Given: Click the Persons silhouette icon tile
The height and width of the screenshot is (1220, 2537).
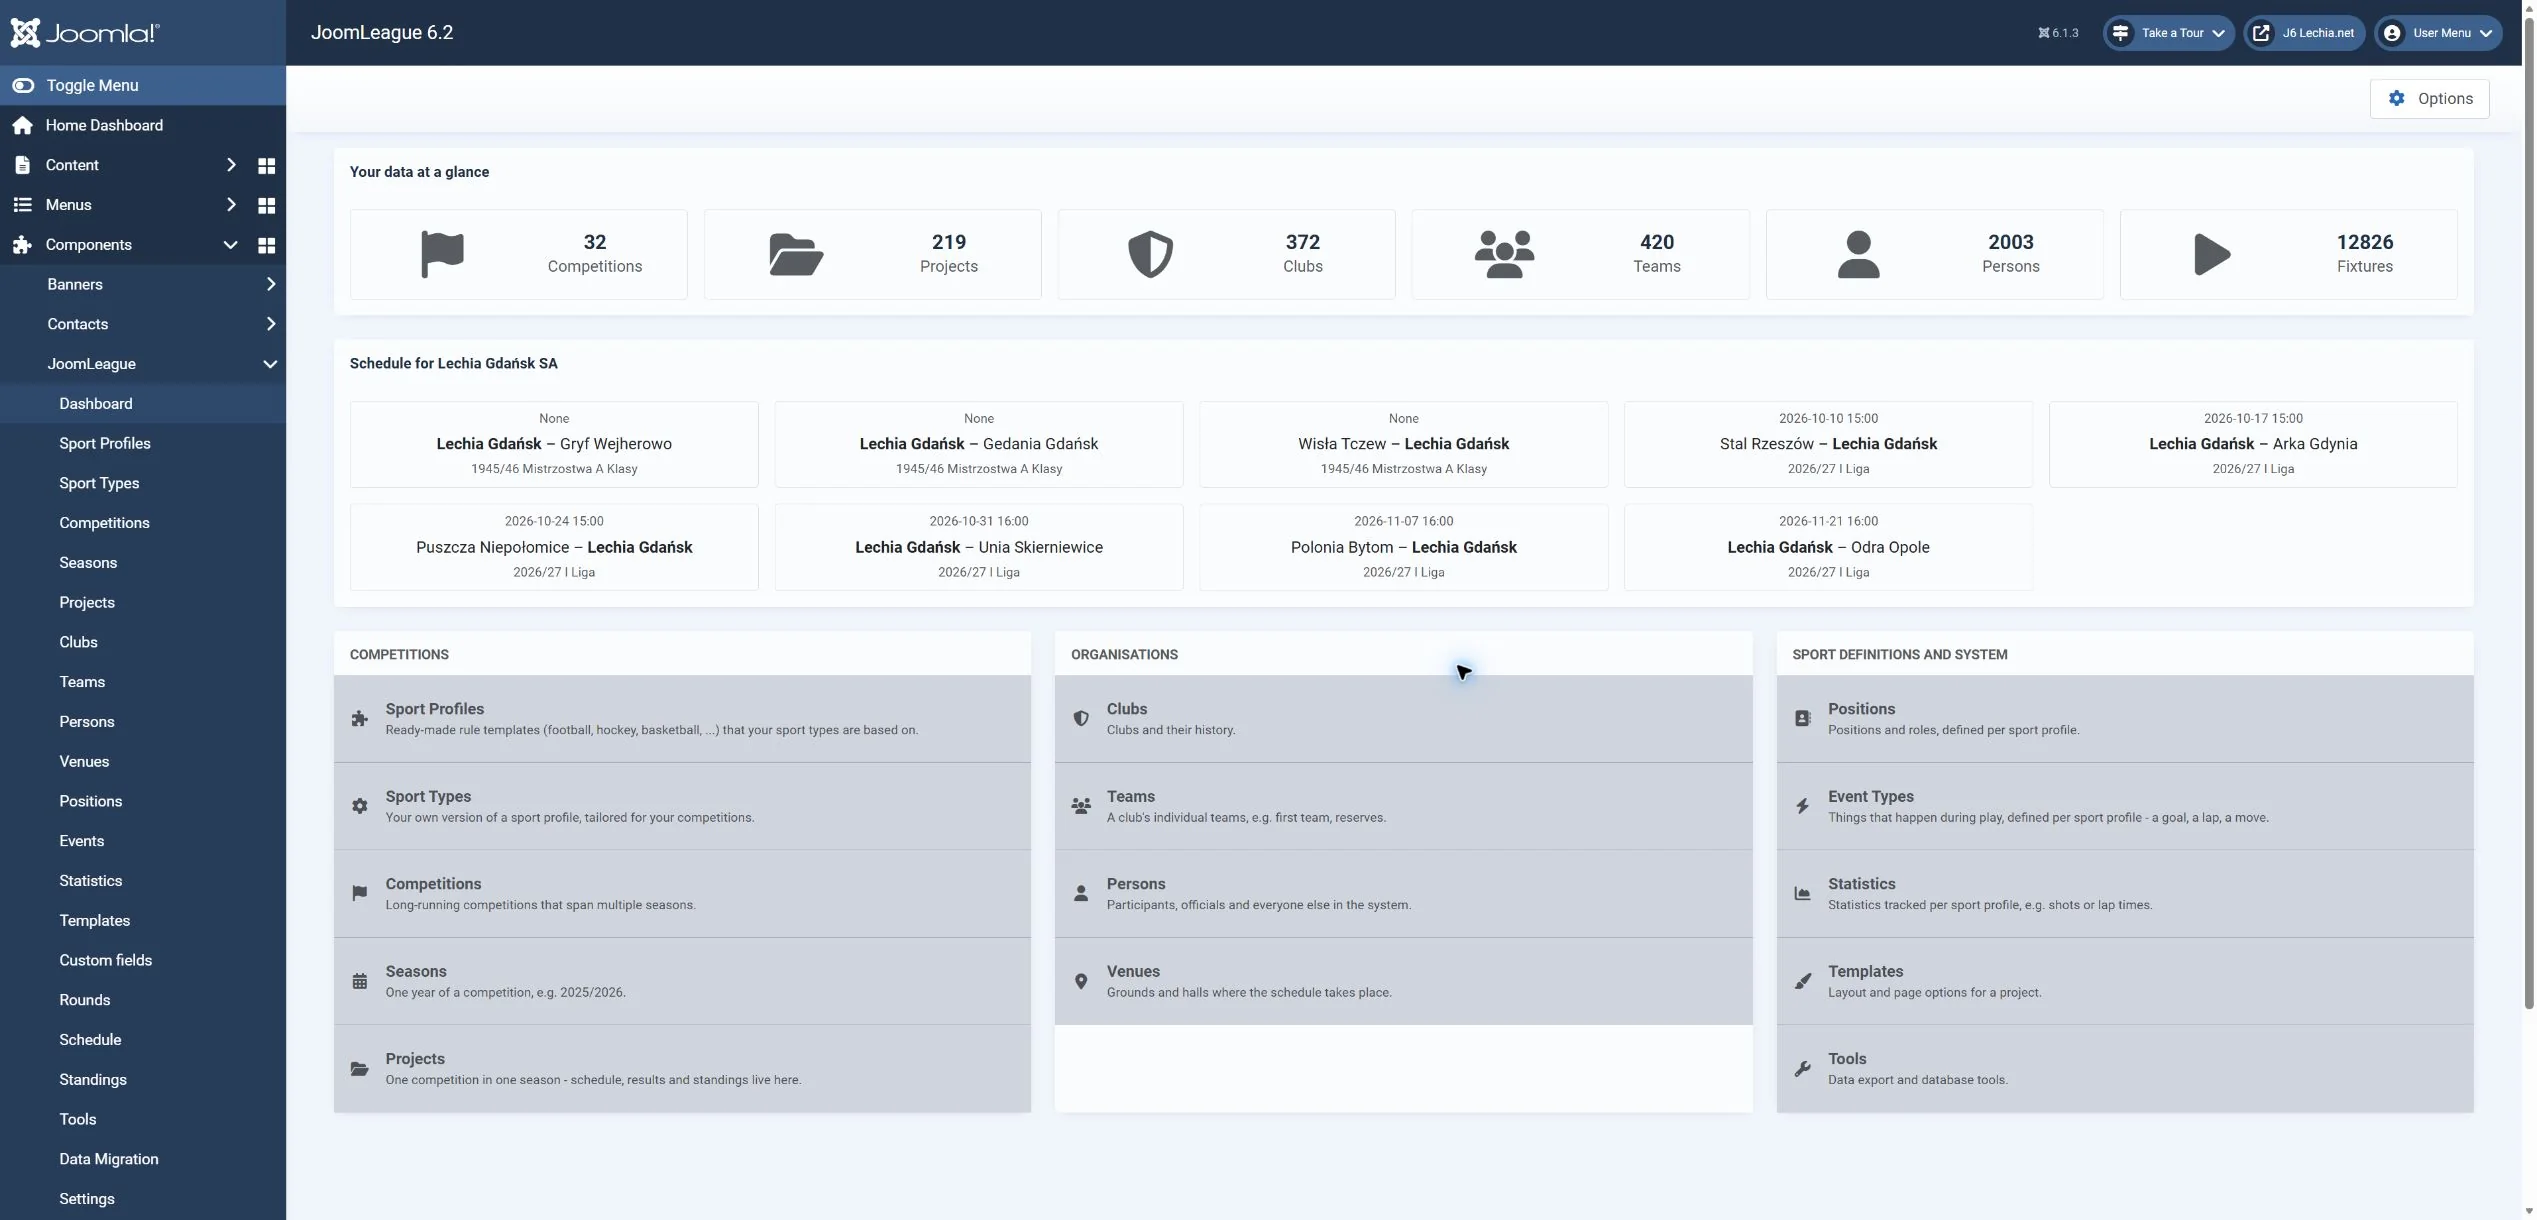Looking at the screenshot, I should point(1858,254).
